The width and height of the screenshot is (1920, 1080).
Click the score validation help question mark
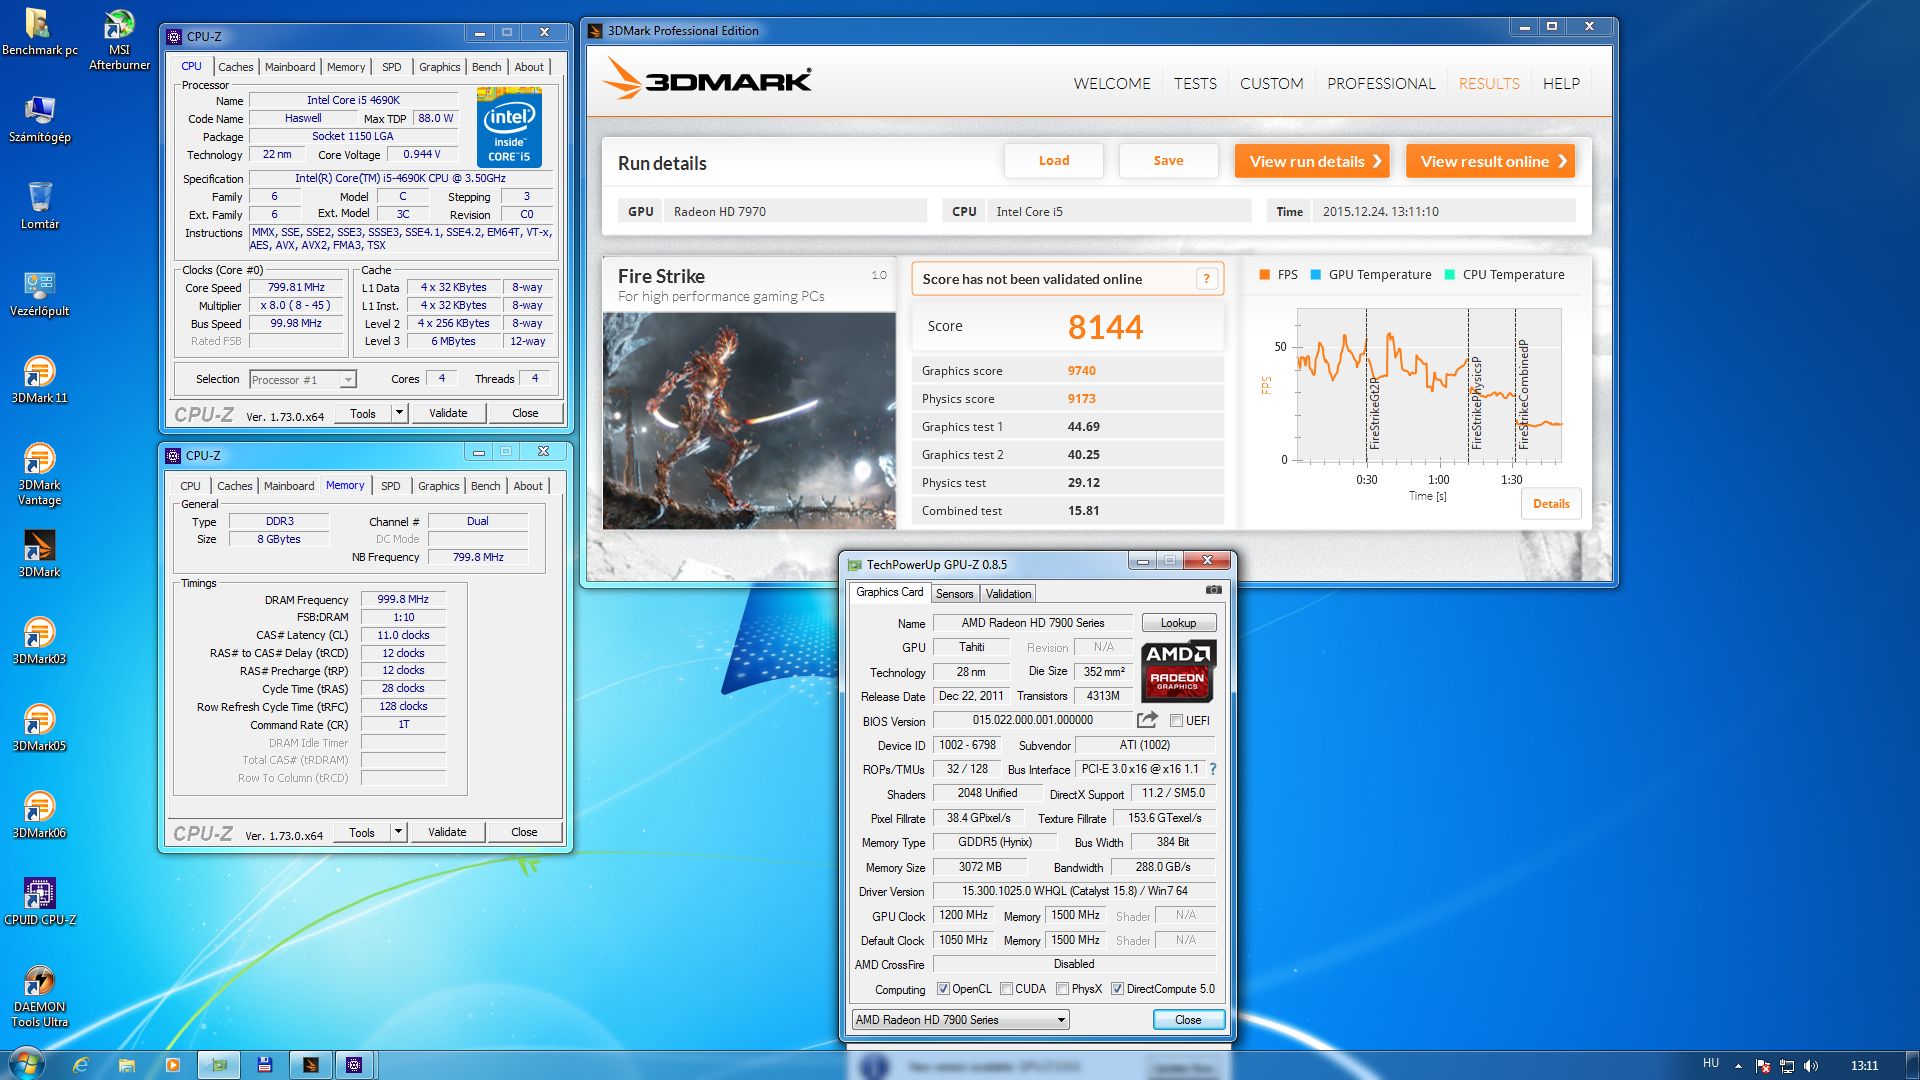[x=1206, y=279]
